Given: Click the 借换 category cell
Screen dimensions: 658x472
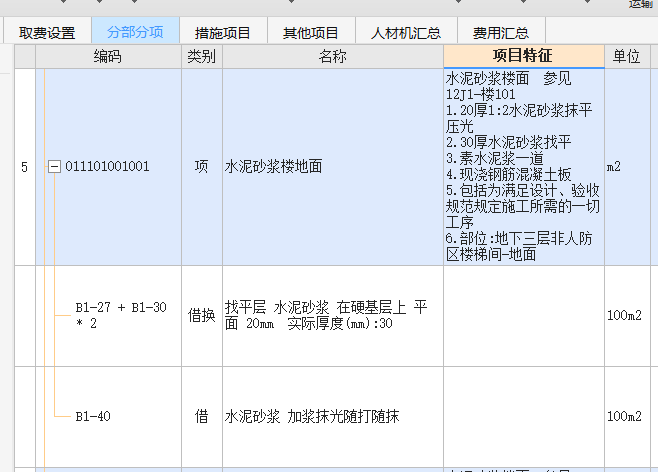Looking at the screenshot, I should click(202, 316).
